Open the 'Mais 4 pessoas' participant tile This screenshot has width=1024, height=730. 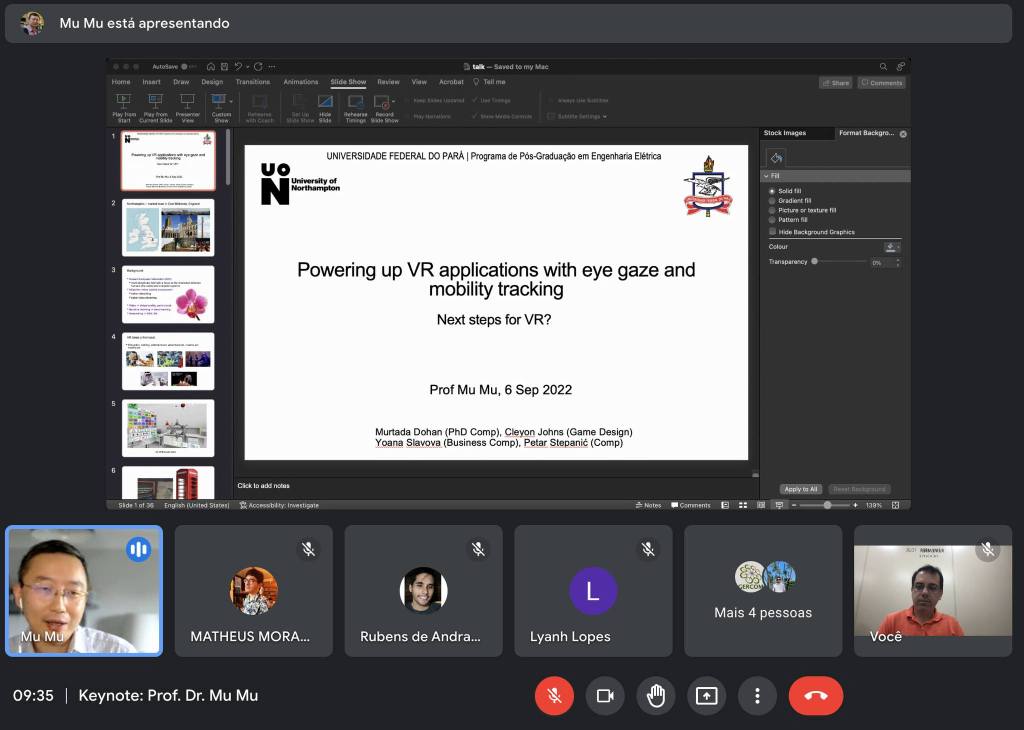[763, 591]
